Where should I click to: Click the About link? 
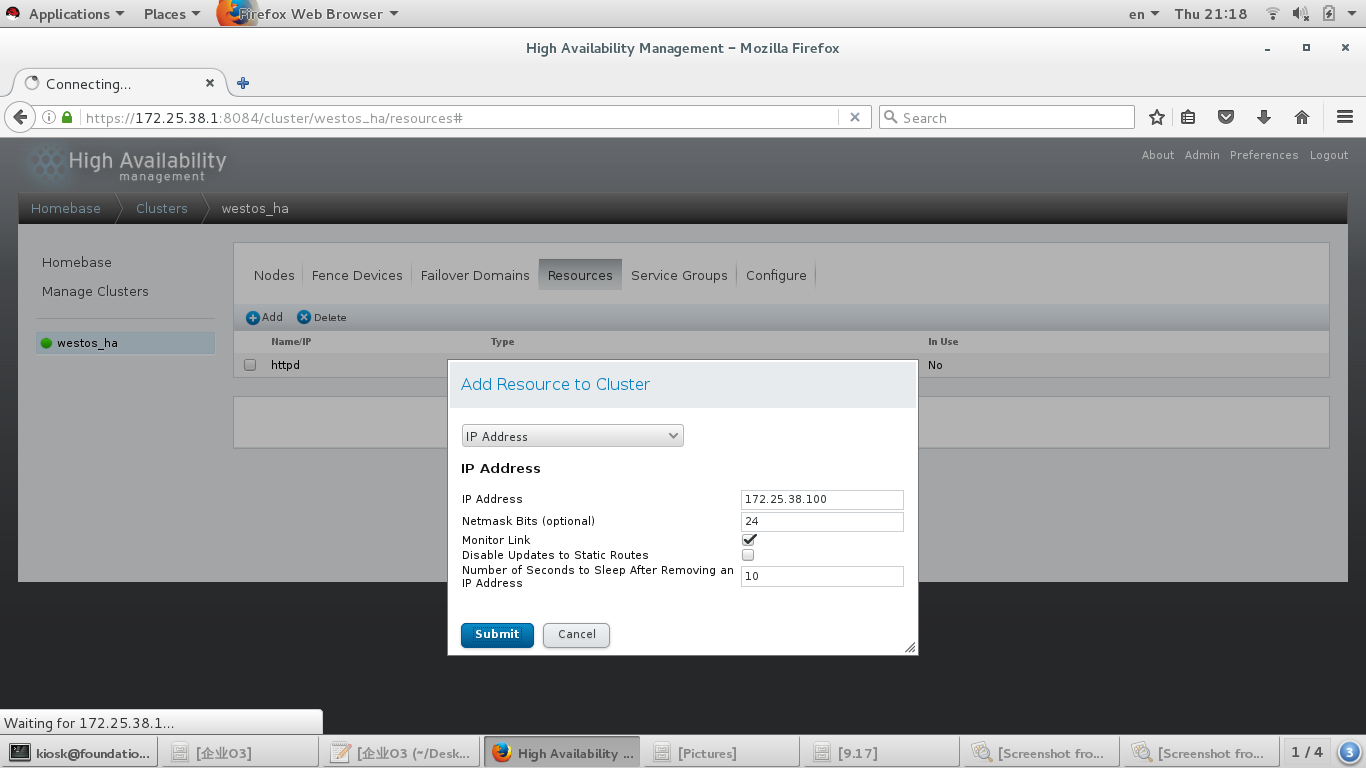1158,155
